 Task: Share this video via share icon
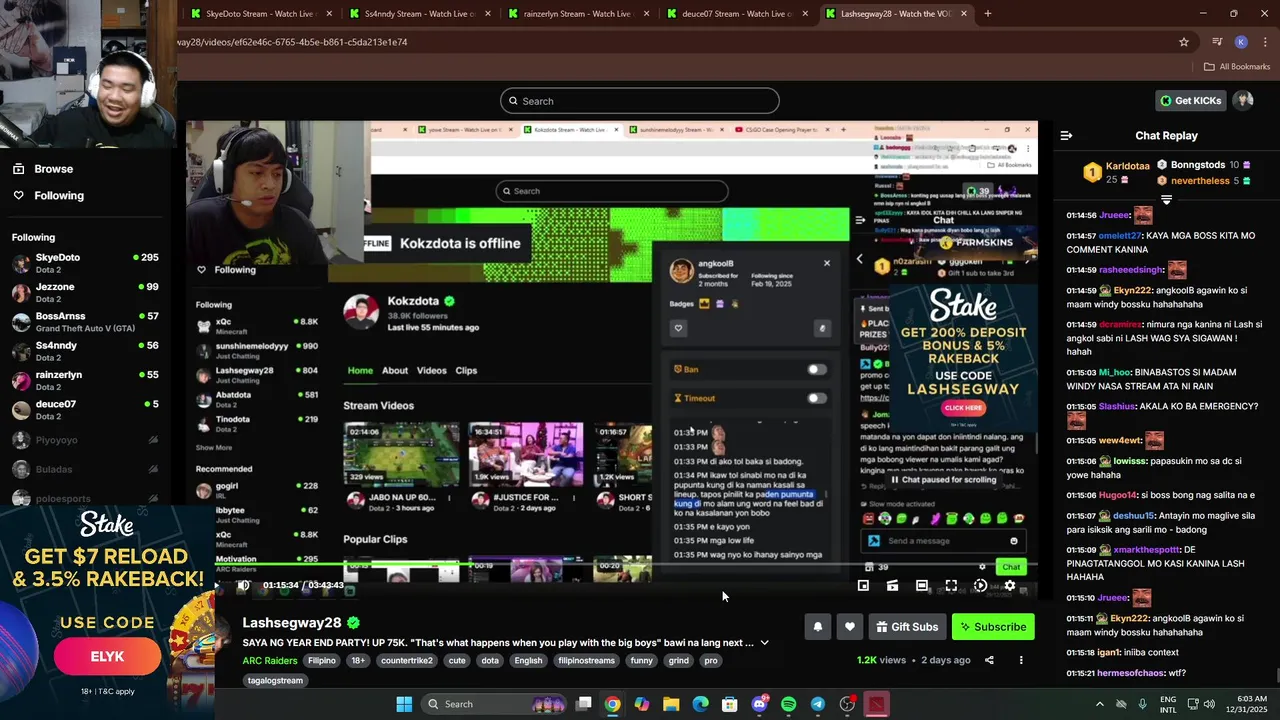[989, 660]
